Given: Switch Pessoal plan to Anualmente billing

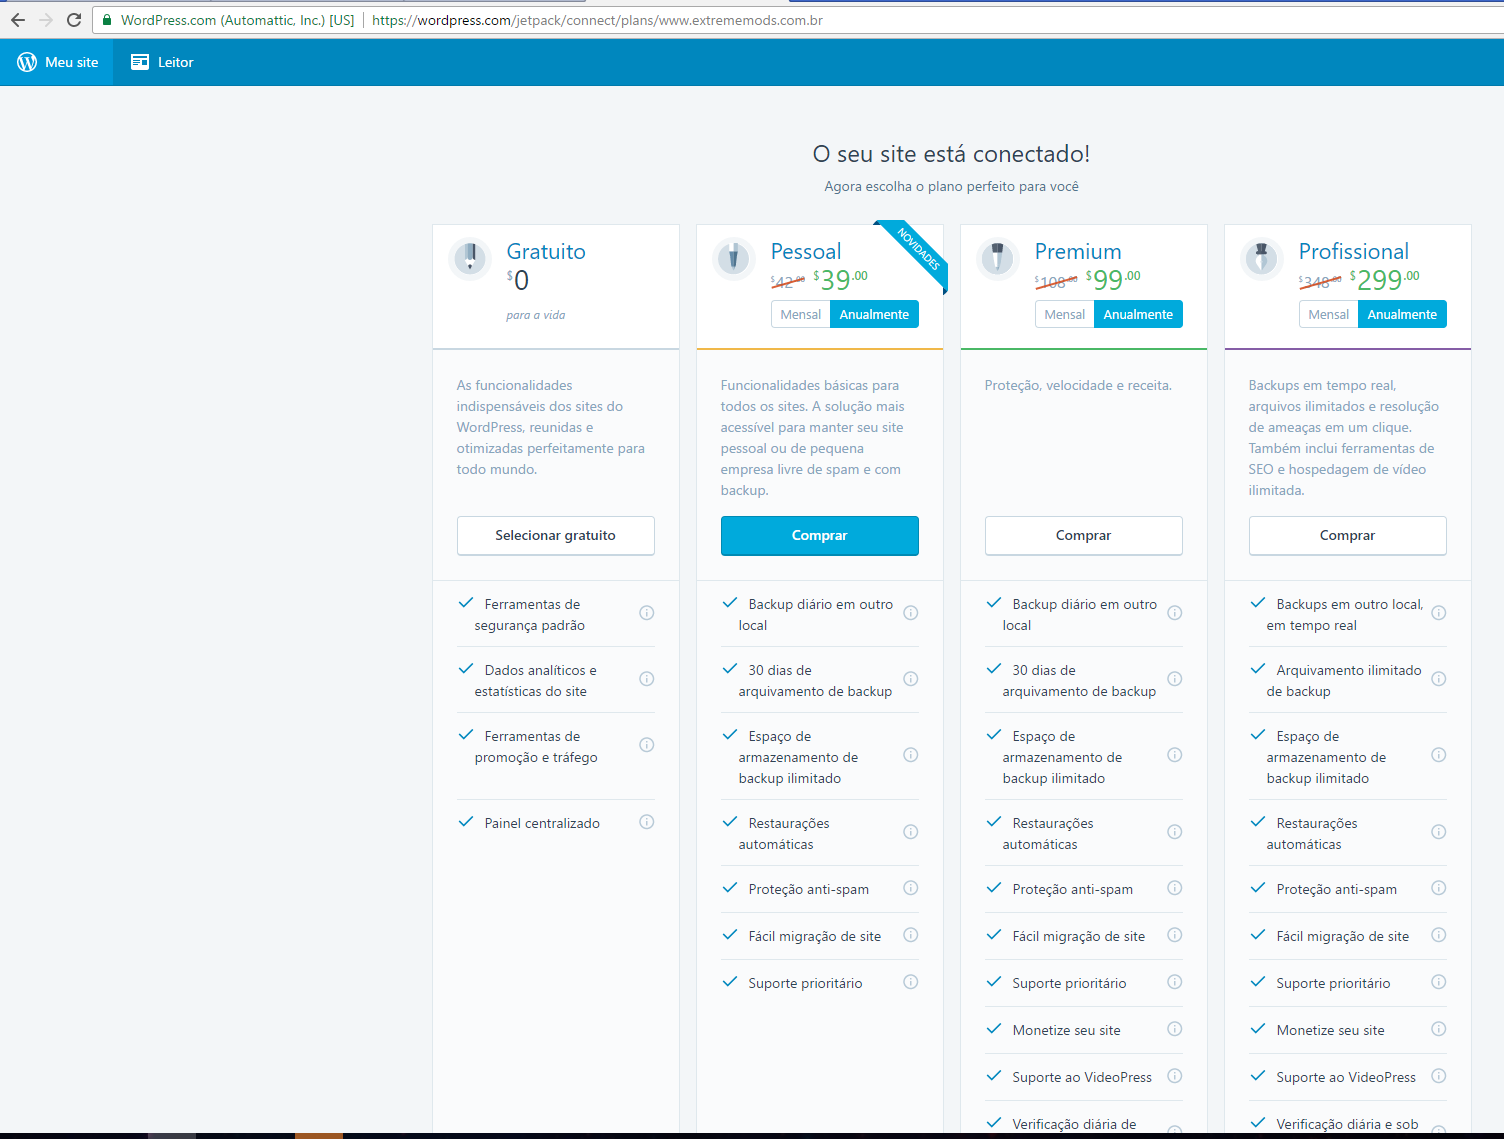Looking at the screenshot, I should [874, 314].
